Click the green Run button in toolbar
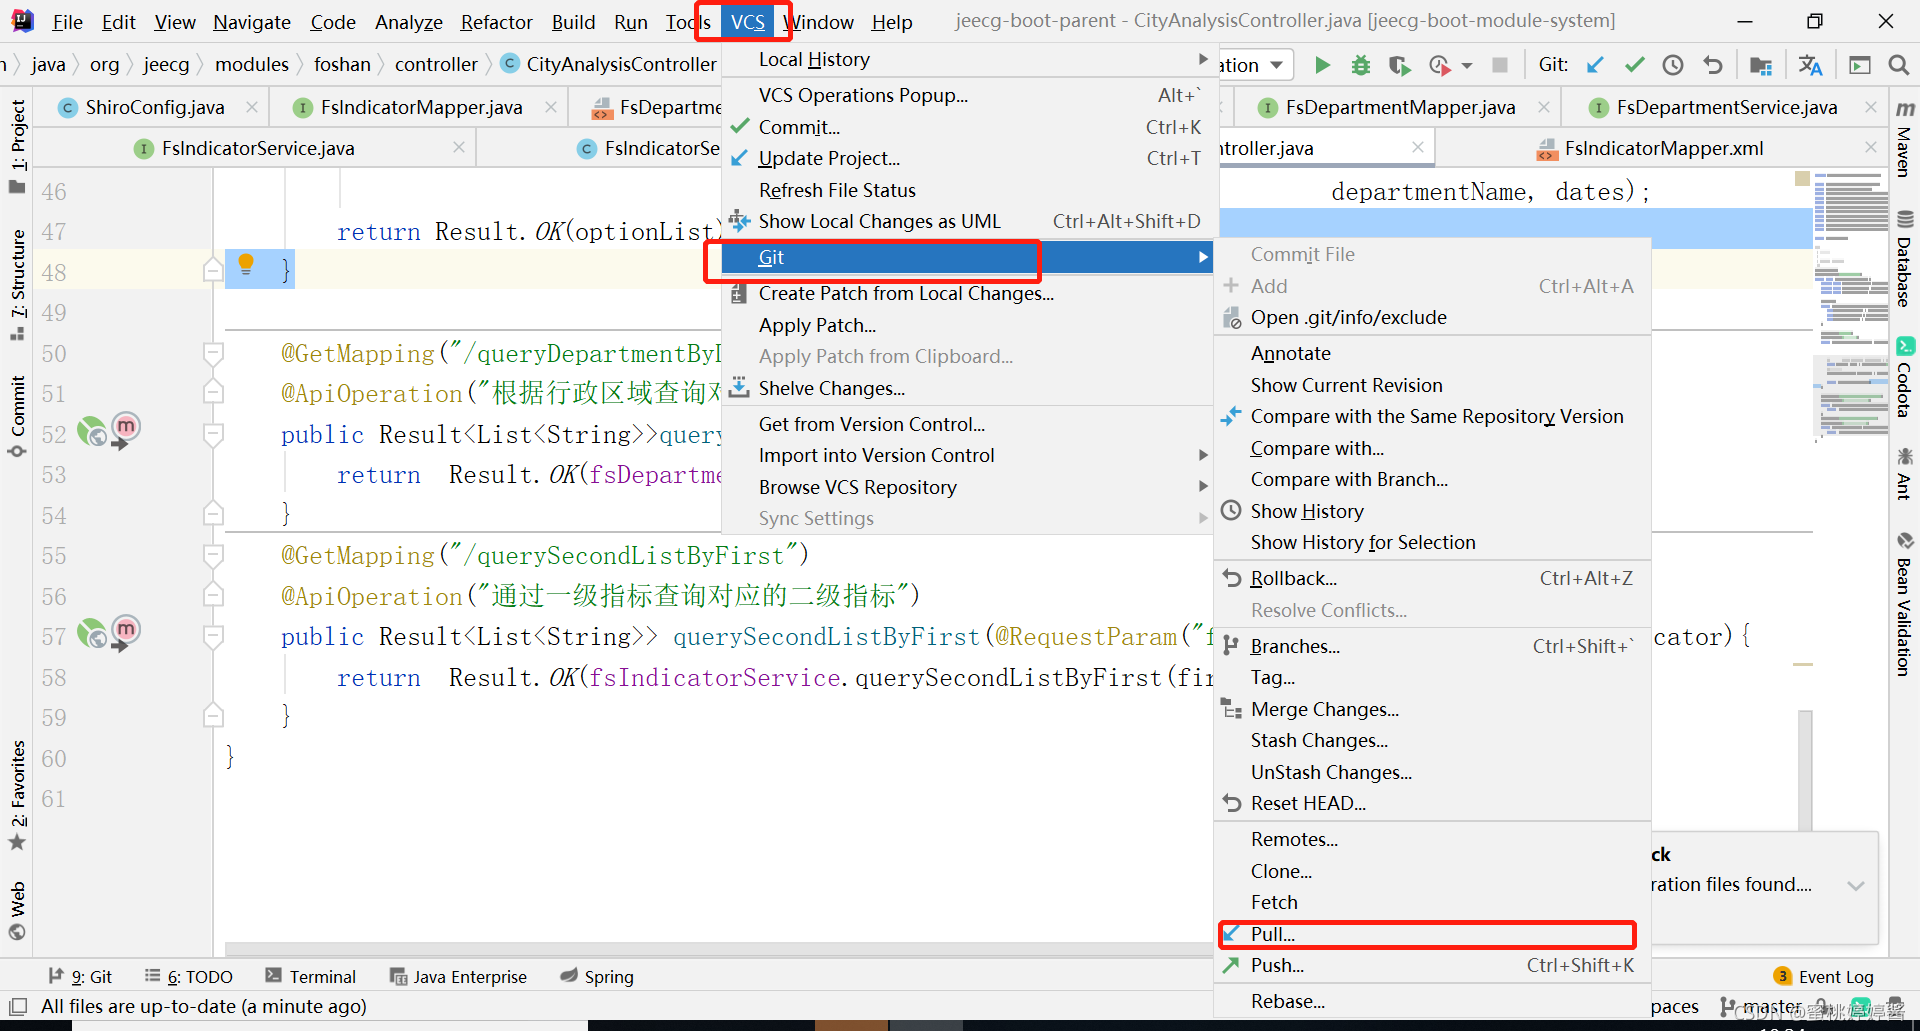1920x1031 pixels. pyautogui.click(x=1322, y=65)
